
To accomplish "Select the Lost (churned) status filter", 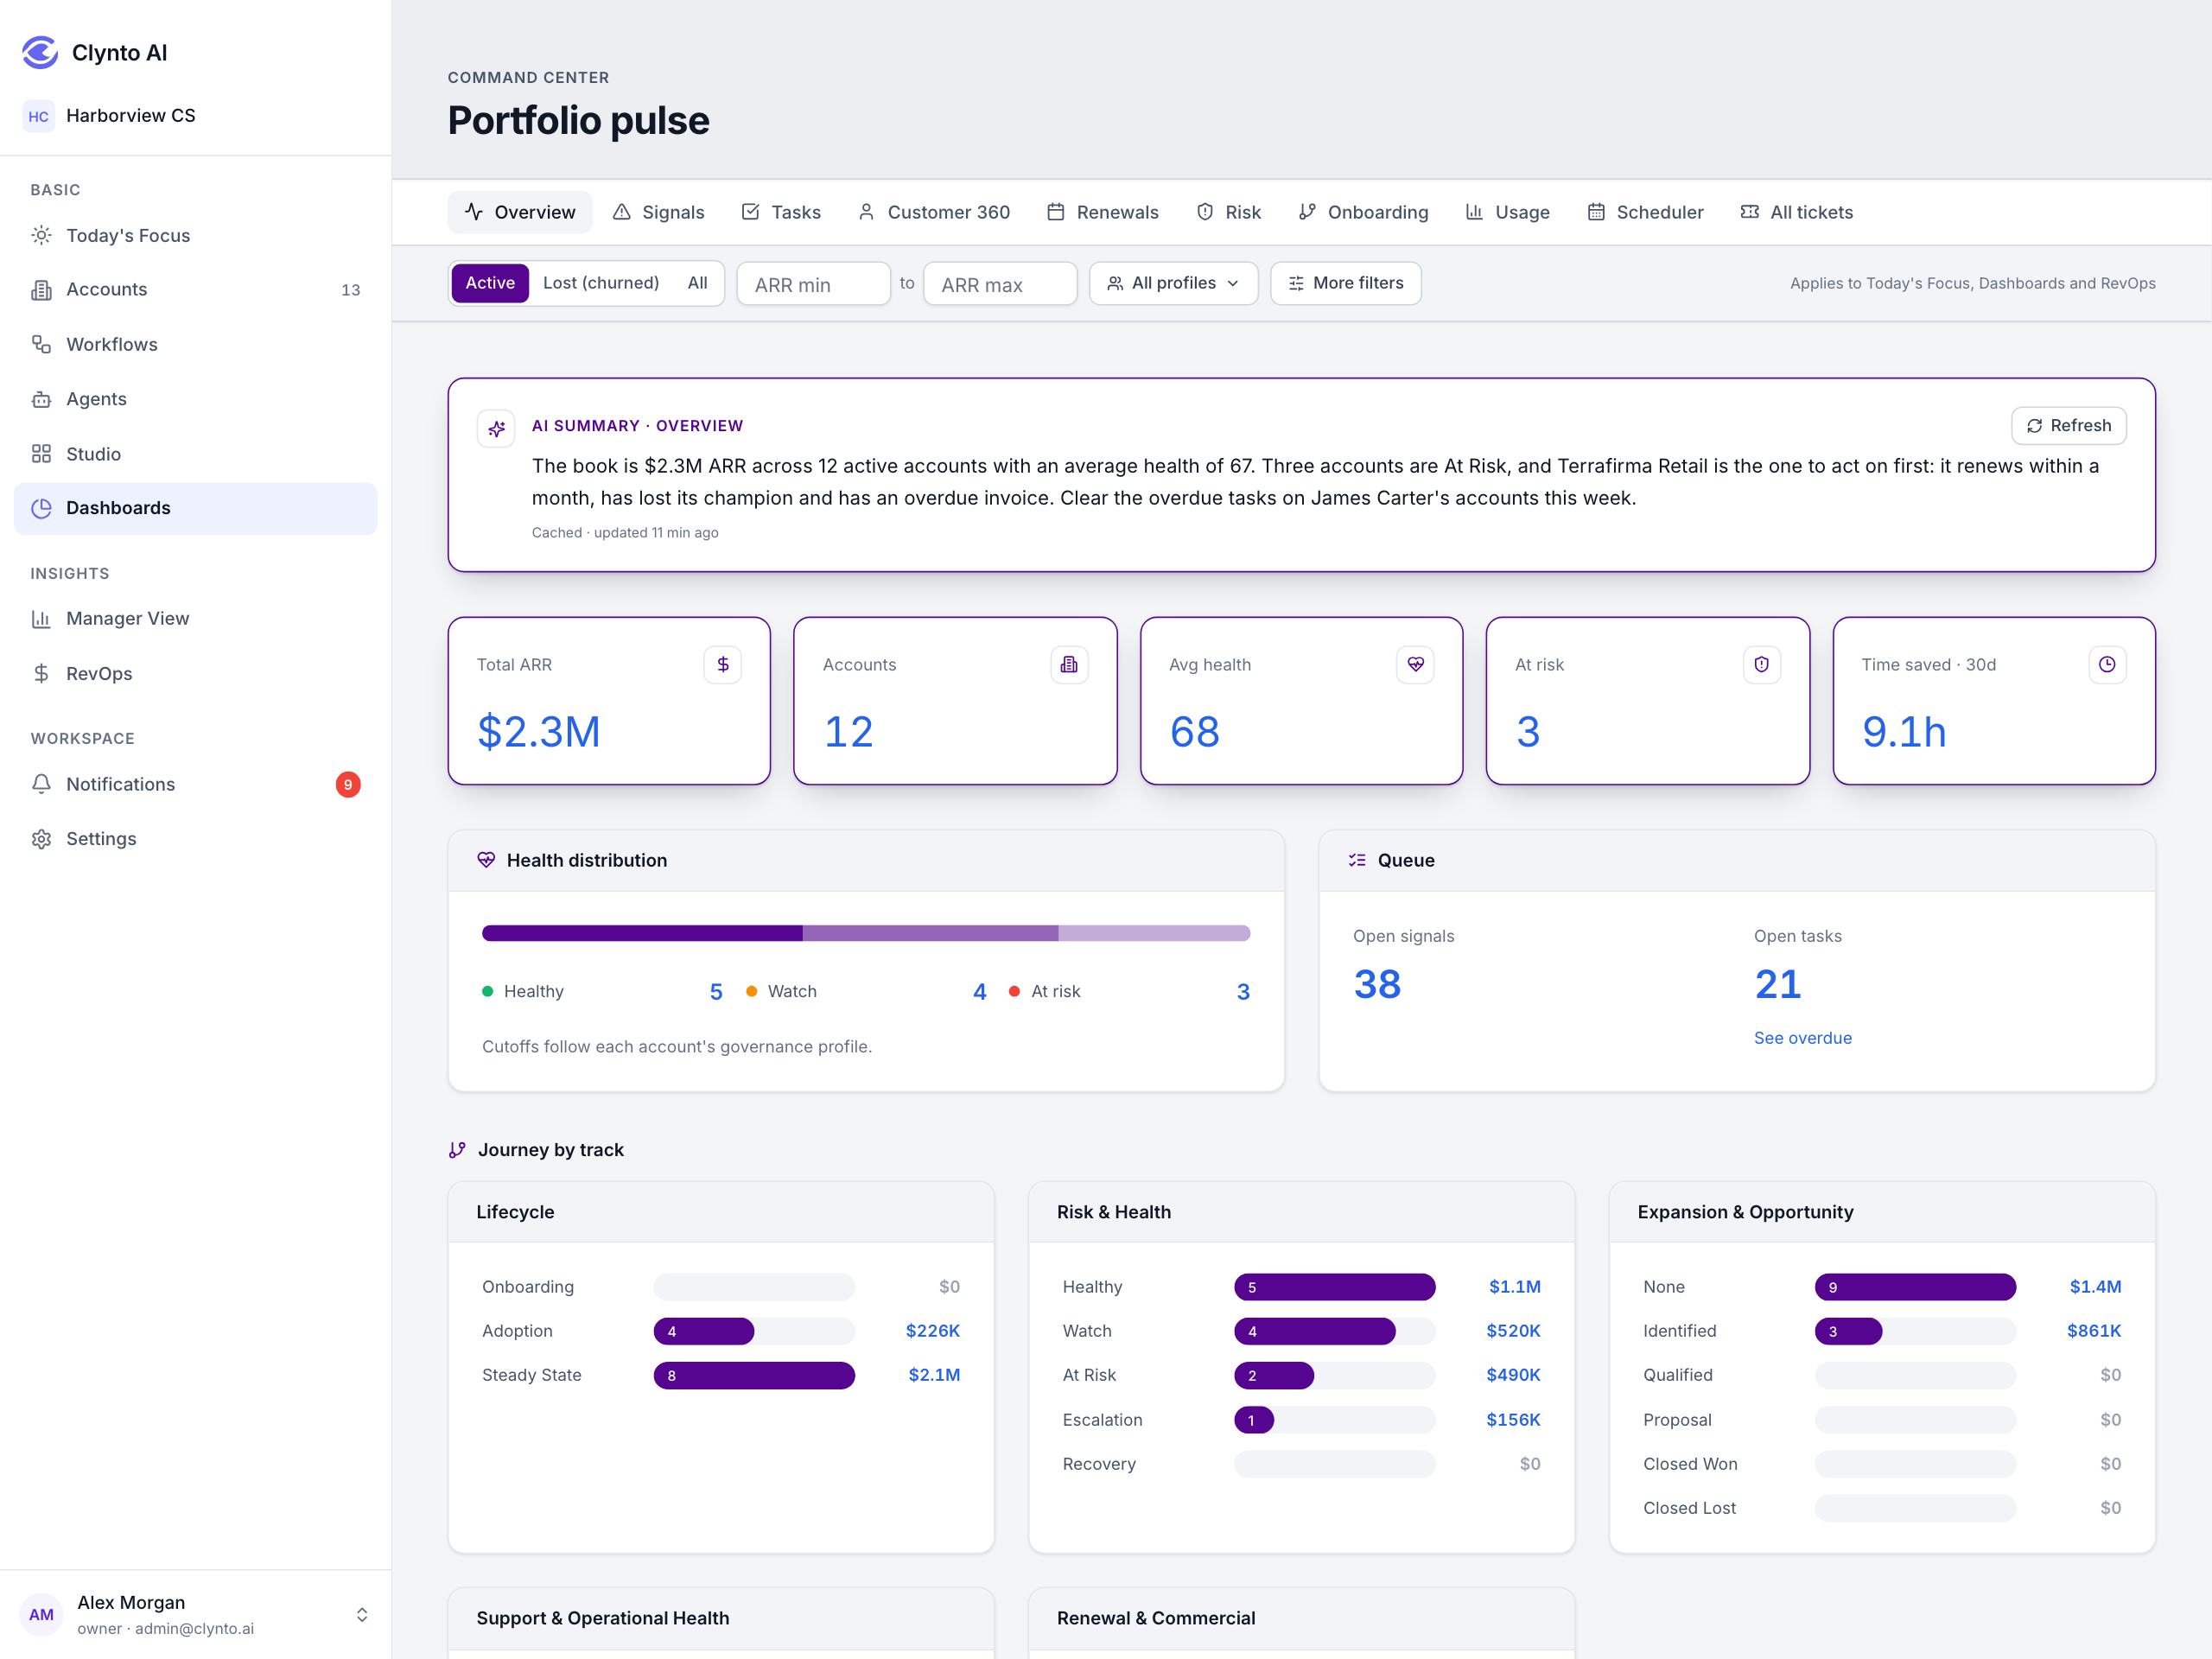I will [x=601, y=283].
